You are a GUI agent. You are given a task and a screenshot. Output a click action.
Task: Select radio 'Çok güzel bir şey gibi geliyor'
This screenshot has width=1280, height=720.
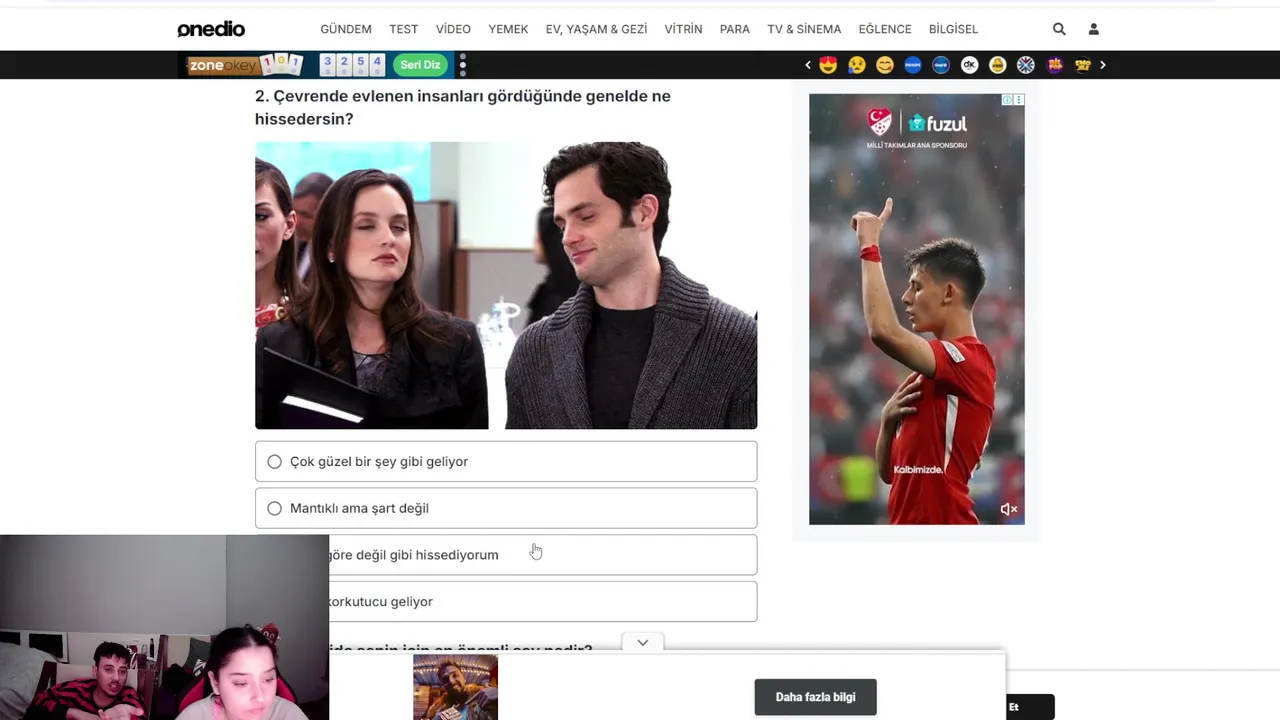(x=274, y=461)
